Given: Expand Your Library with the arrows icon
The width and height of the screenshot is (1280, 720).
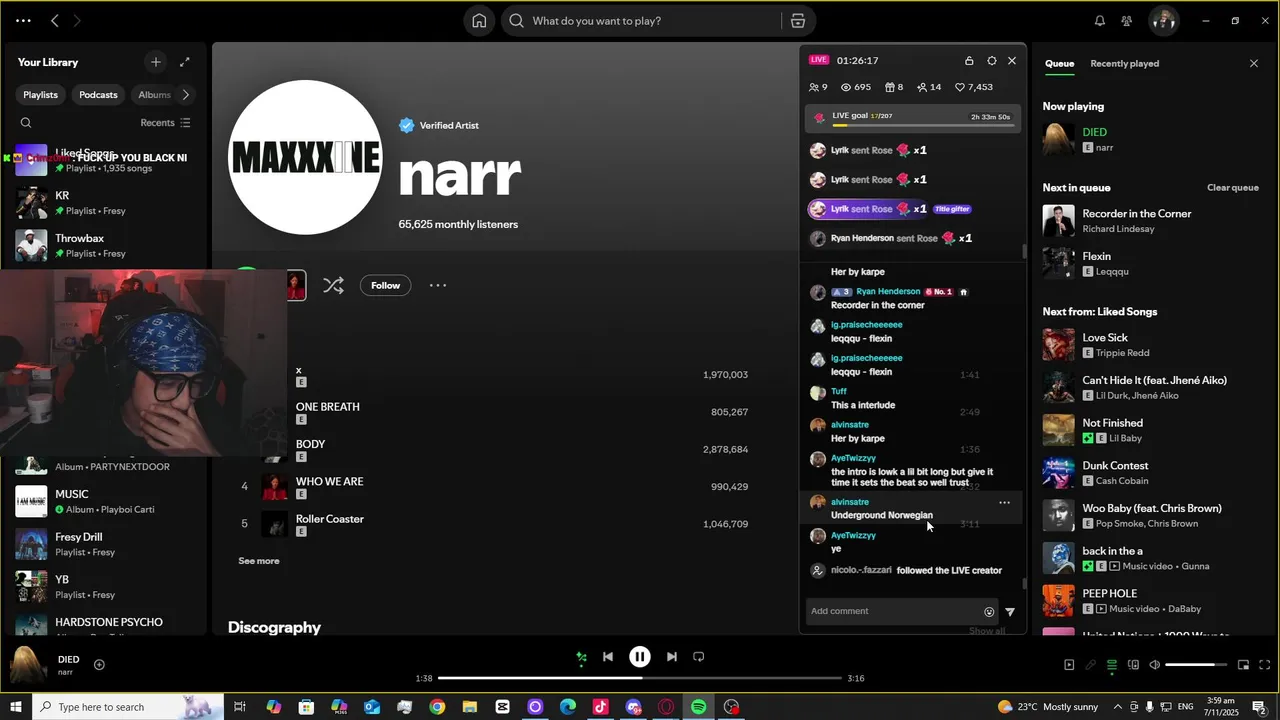Looking at the screenshot, I should click(x=185, y=62).
